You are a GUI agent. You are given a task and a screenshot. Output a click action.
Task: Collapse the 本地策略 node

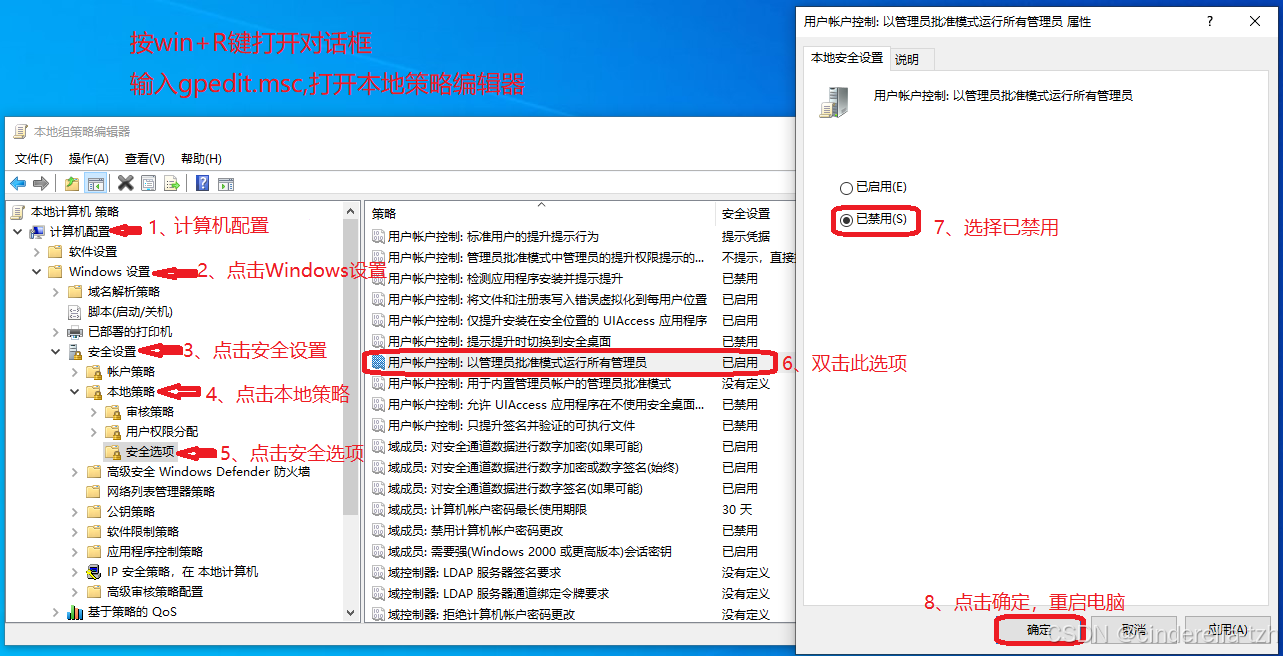click(x=75, y=391)
